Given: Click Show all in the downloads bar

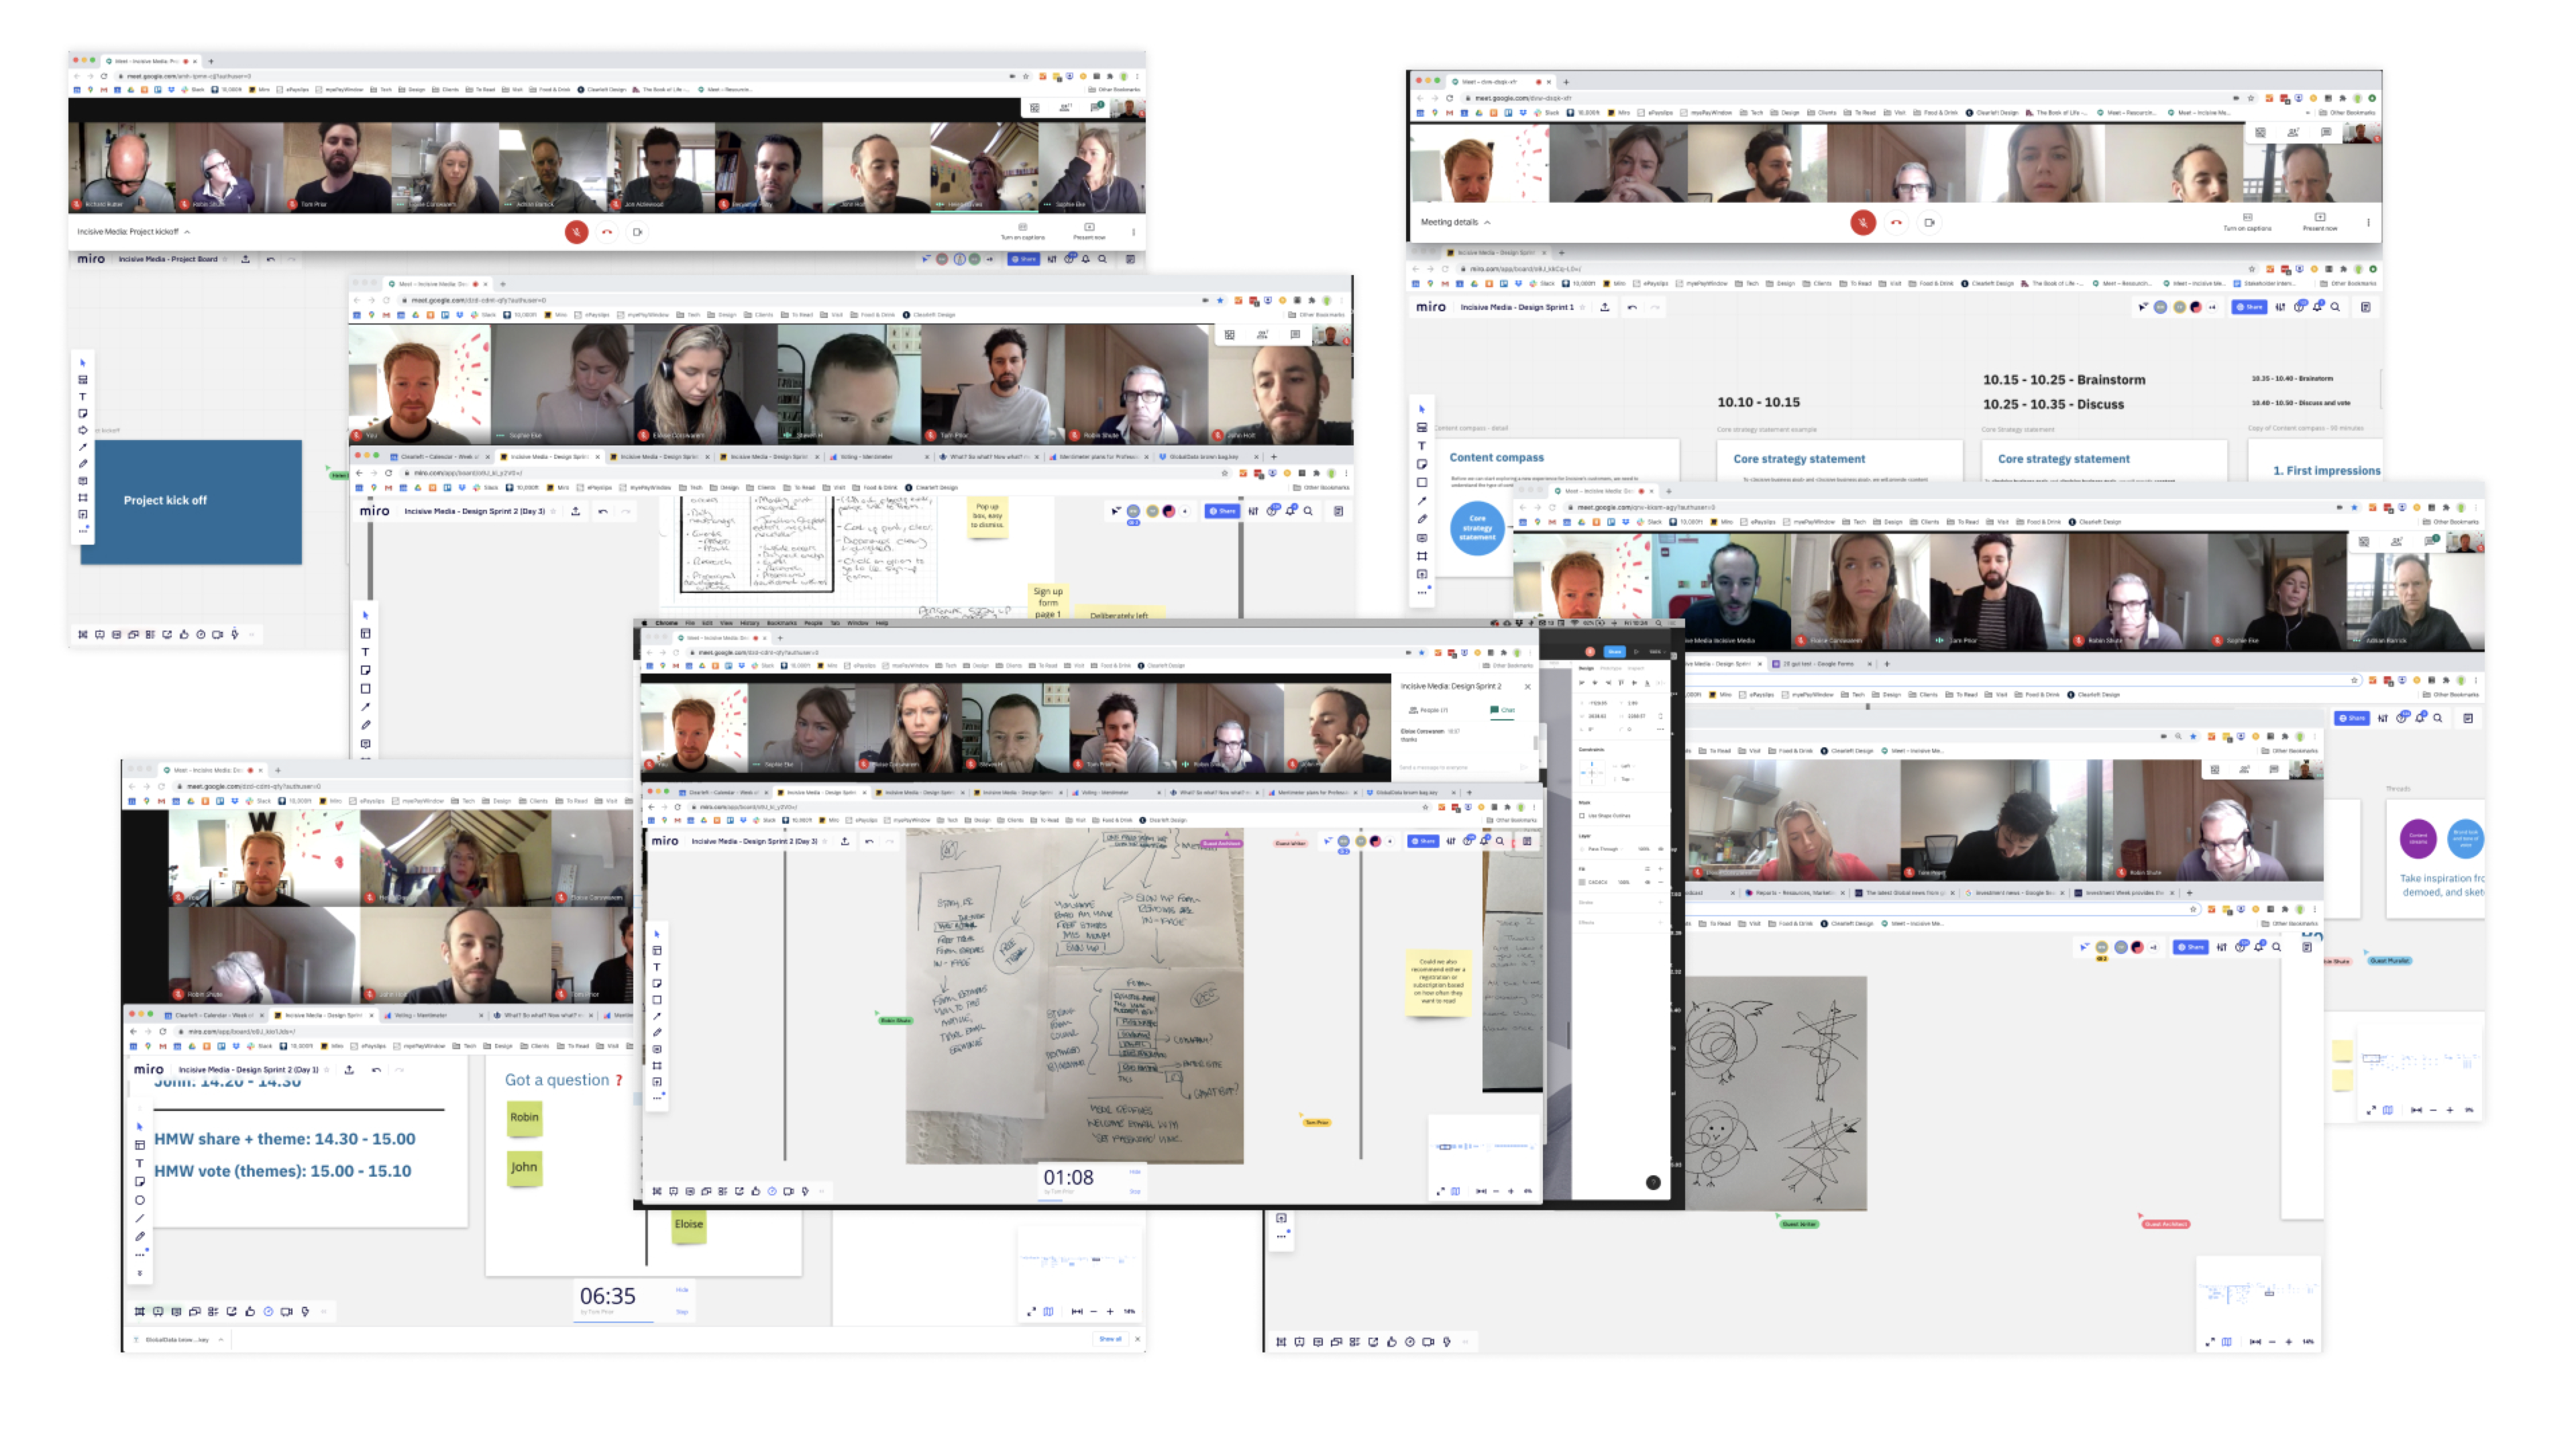Looking at the screenshot, I should [x=1110, y=1338].
